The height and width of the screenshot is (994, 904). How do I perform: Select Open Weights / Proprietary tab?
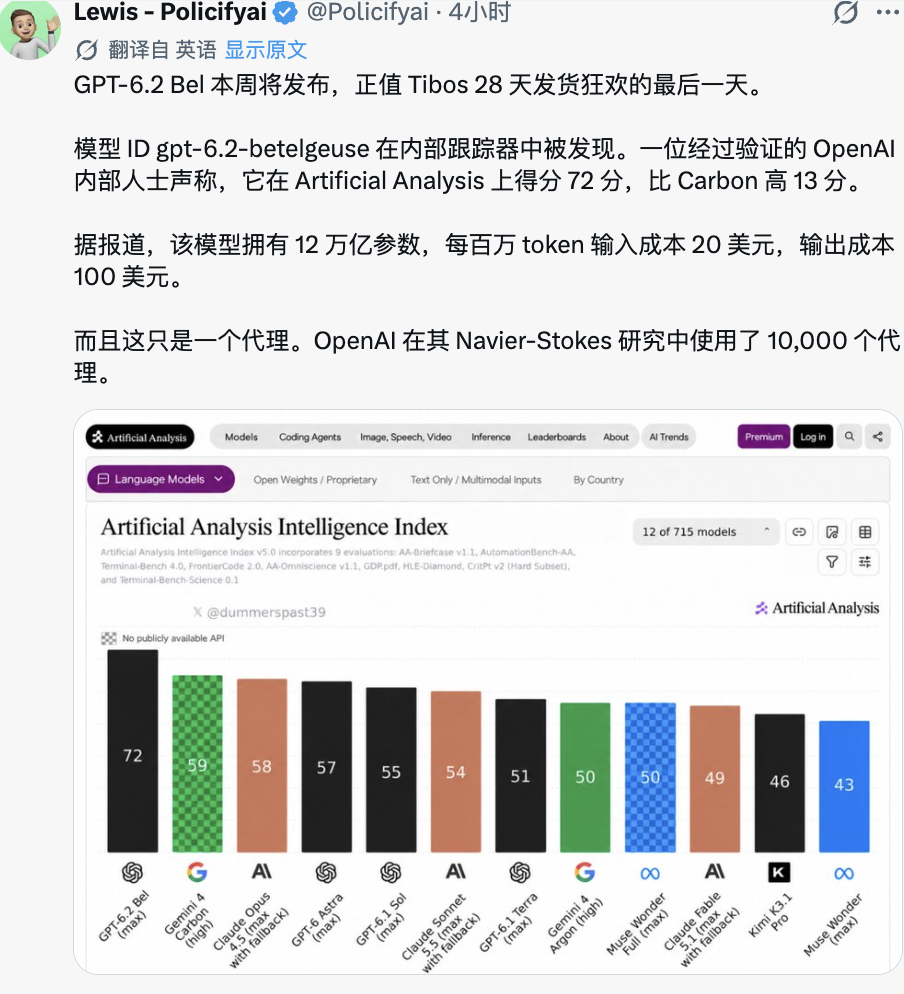[315, 480]
